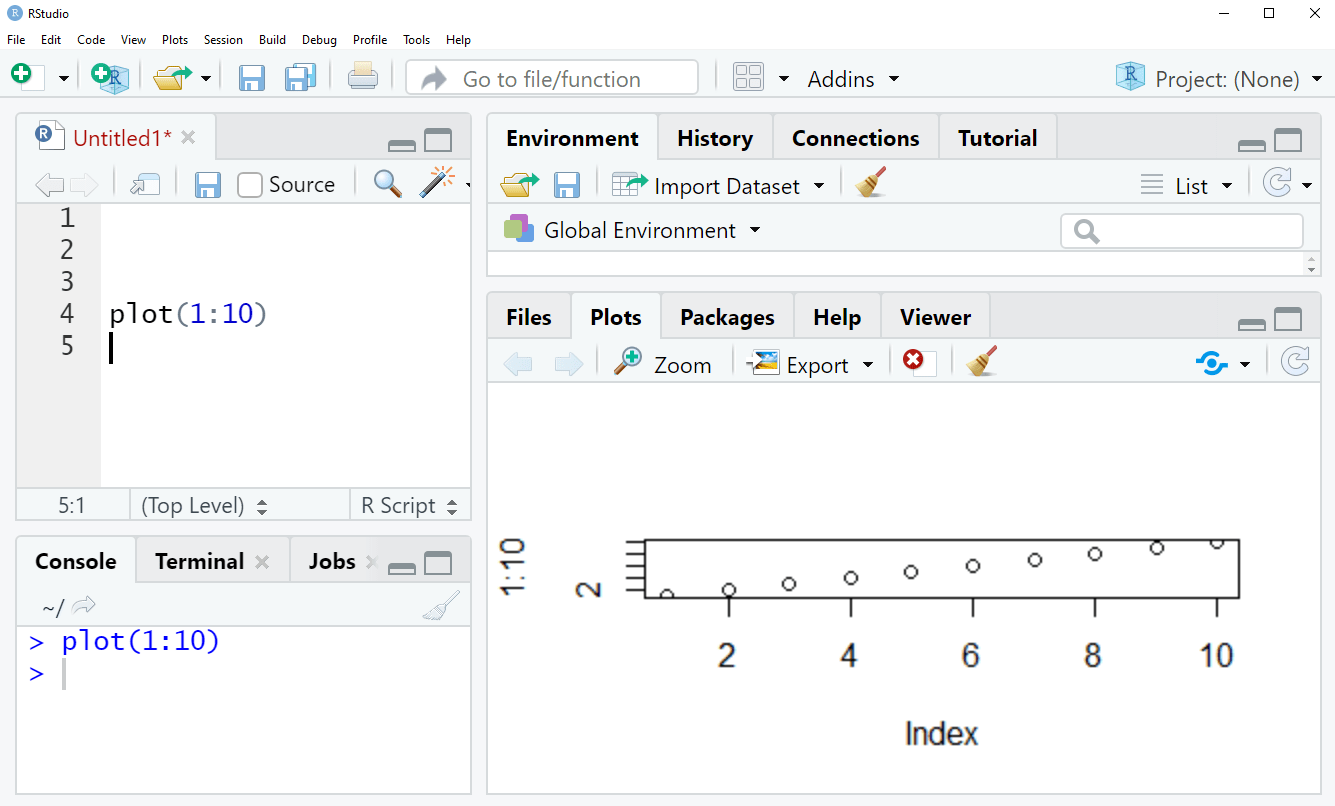1335x806 pixels.
Task: Select the Untitled1 editor tab
Action: [114, 138]
